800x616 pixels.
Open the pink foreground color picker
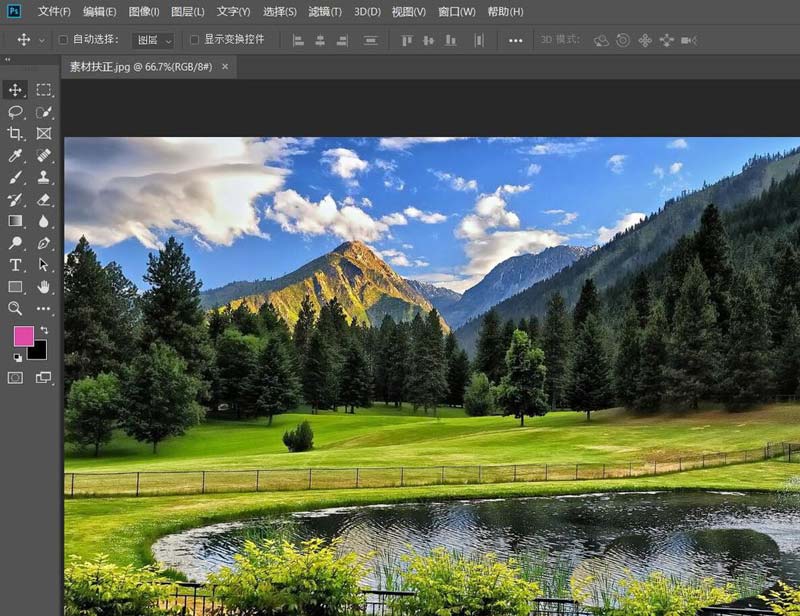point(23,336)
